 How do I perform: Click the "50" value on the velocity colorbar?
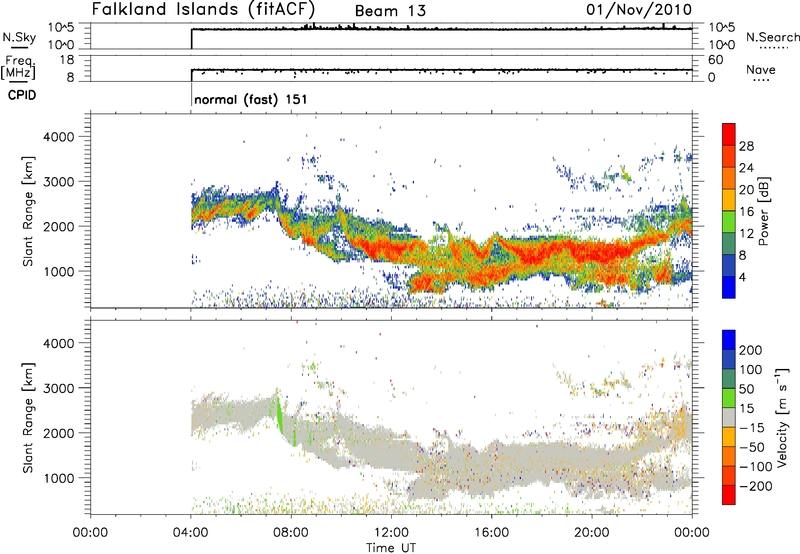coord(746,389)
